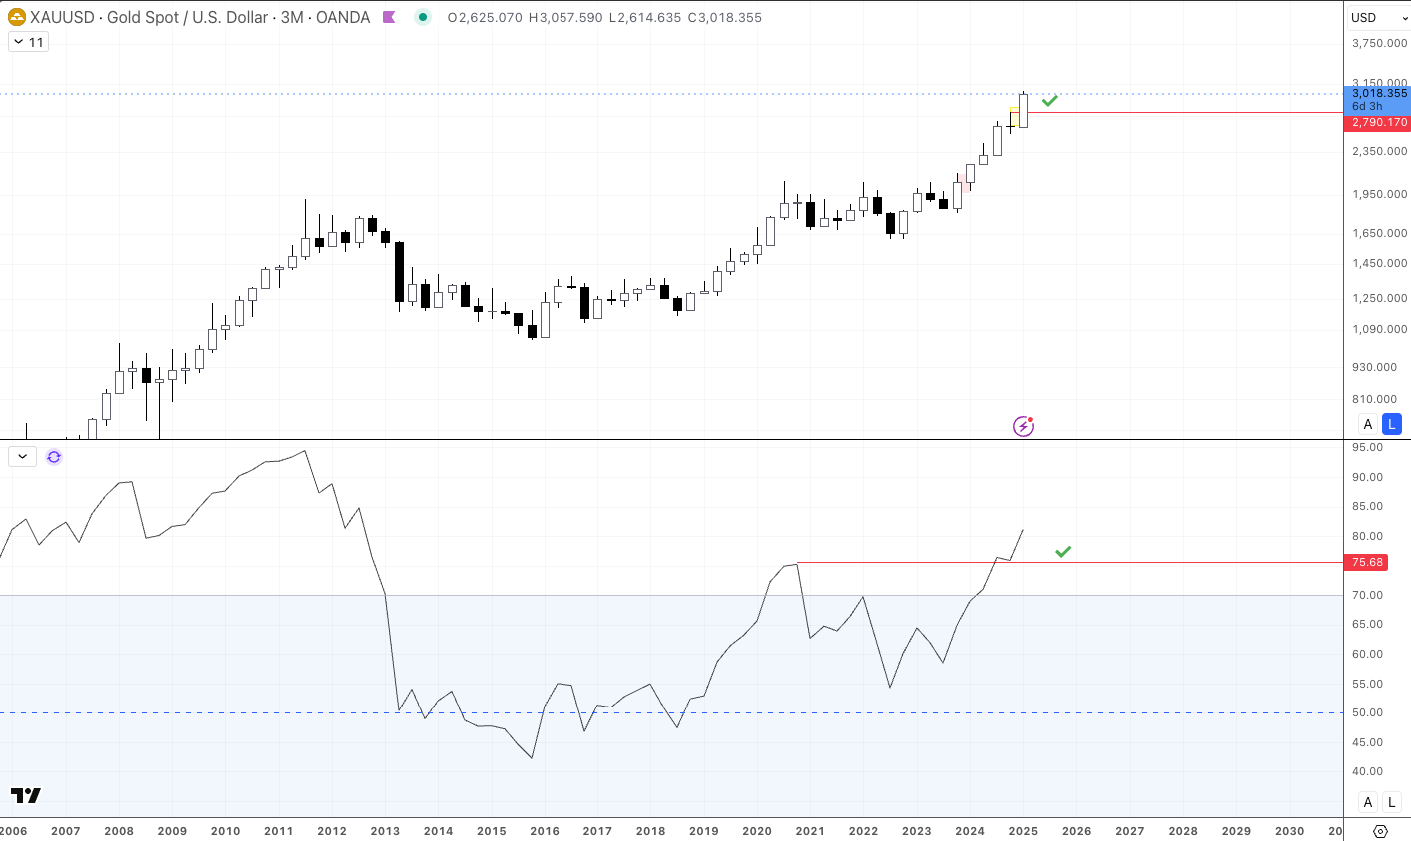Open chart settings gear at bottom right
The height and width of the screenshot is (841, 1411).
[1380, 831]
